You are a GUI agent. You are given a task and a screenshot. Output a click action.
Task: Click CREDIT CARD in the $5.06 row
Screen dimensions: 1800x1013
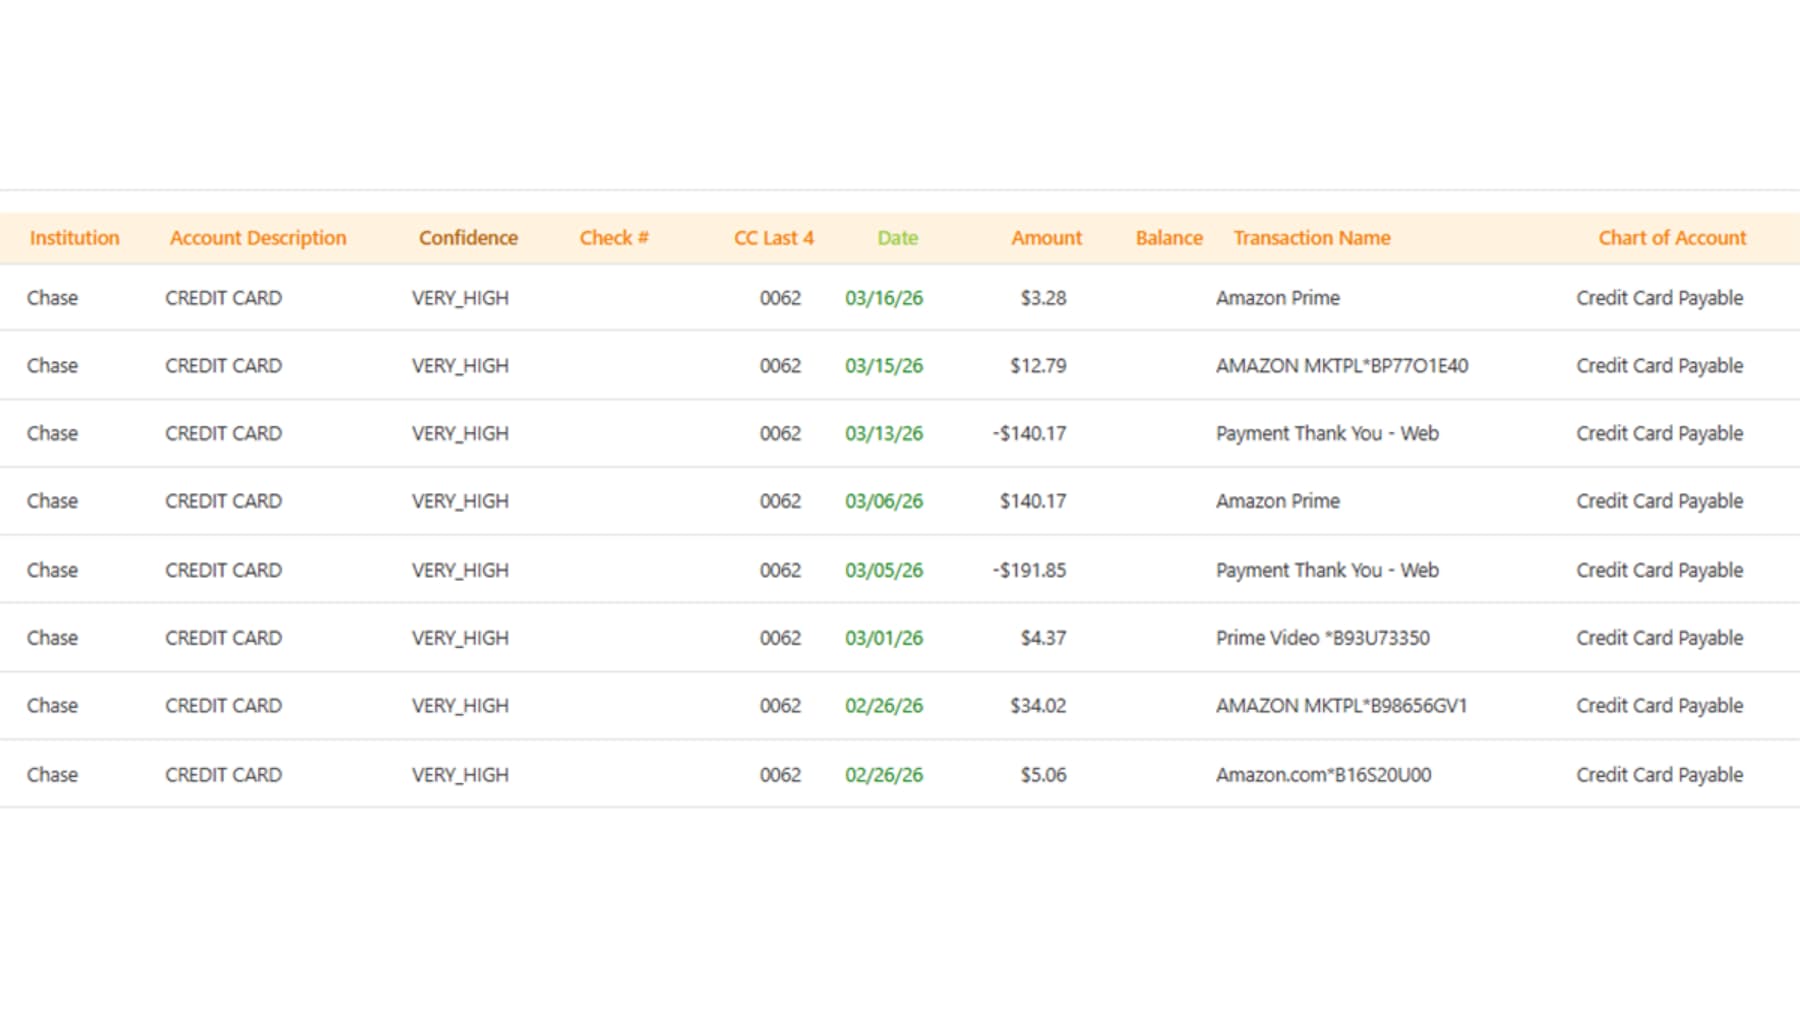pyautogui.click(x=223, y=775)
